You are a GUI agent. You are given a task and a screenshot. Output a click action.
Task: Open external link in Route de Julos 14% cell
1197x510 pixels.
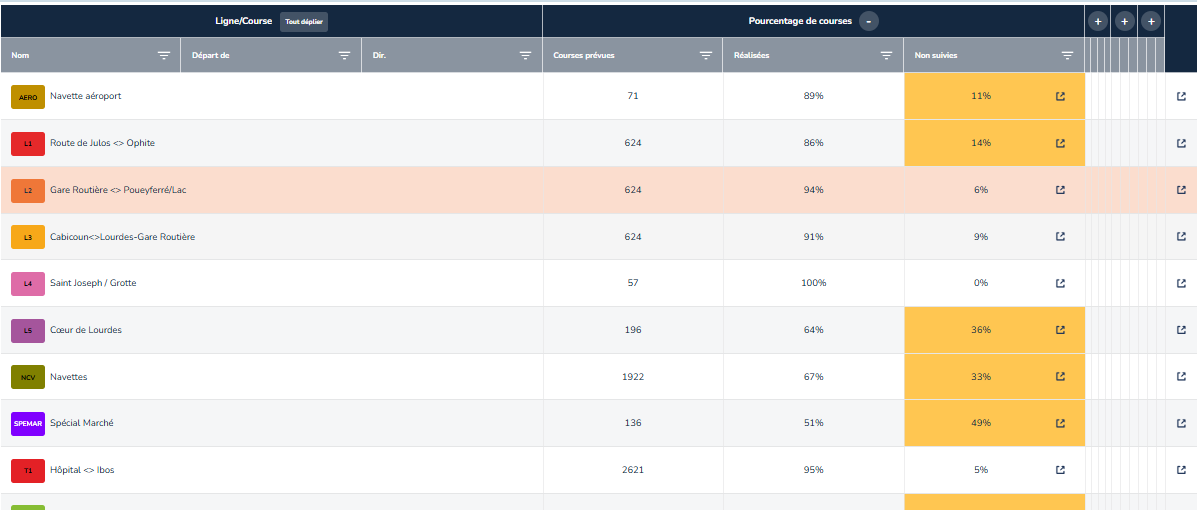(1060, 143)
